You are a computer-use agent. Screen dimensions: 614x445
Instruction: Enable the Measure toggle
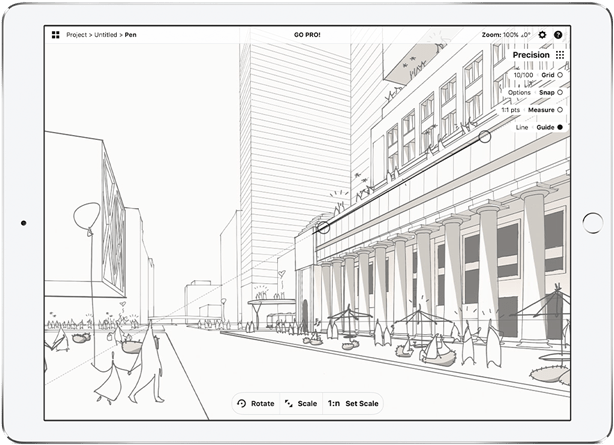click(560, 110)
